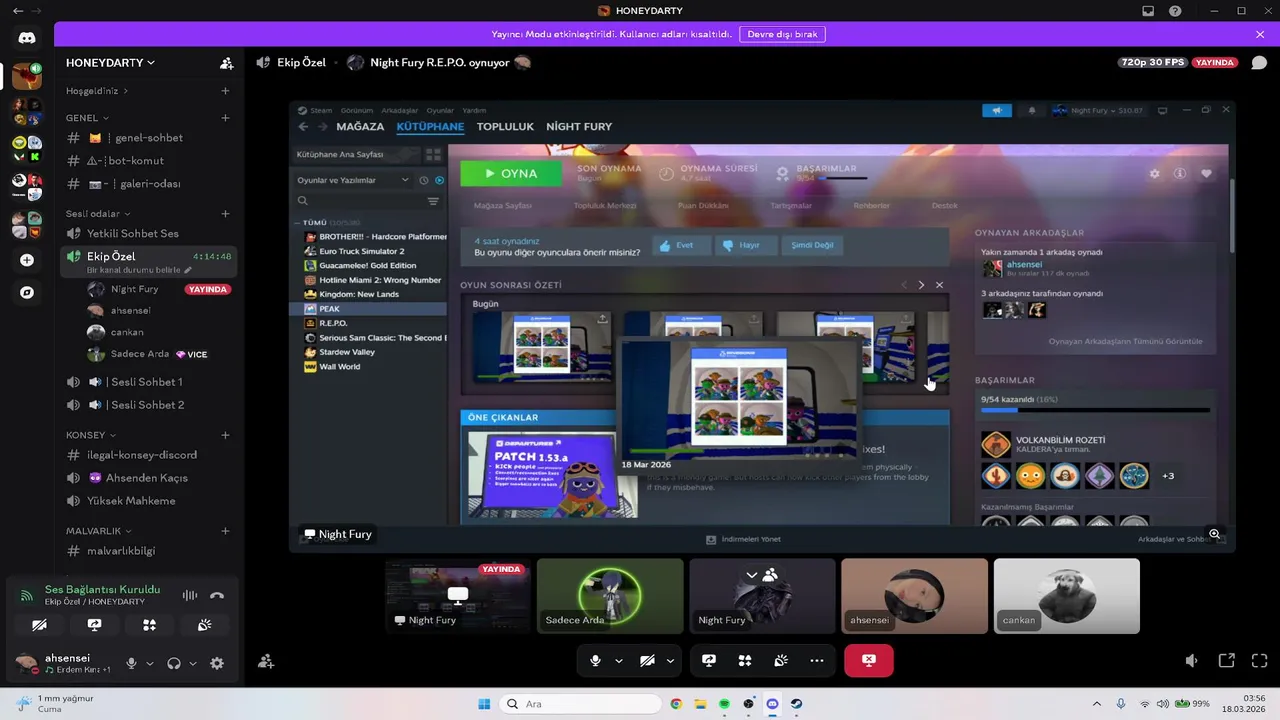The image size is (1280, 720).
Task: Pop out the stream window
Action: pyautogui.click(x=1226, y=661)
